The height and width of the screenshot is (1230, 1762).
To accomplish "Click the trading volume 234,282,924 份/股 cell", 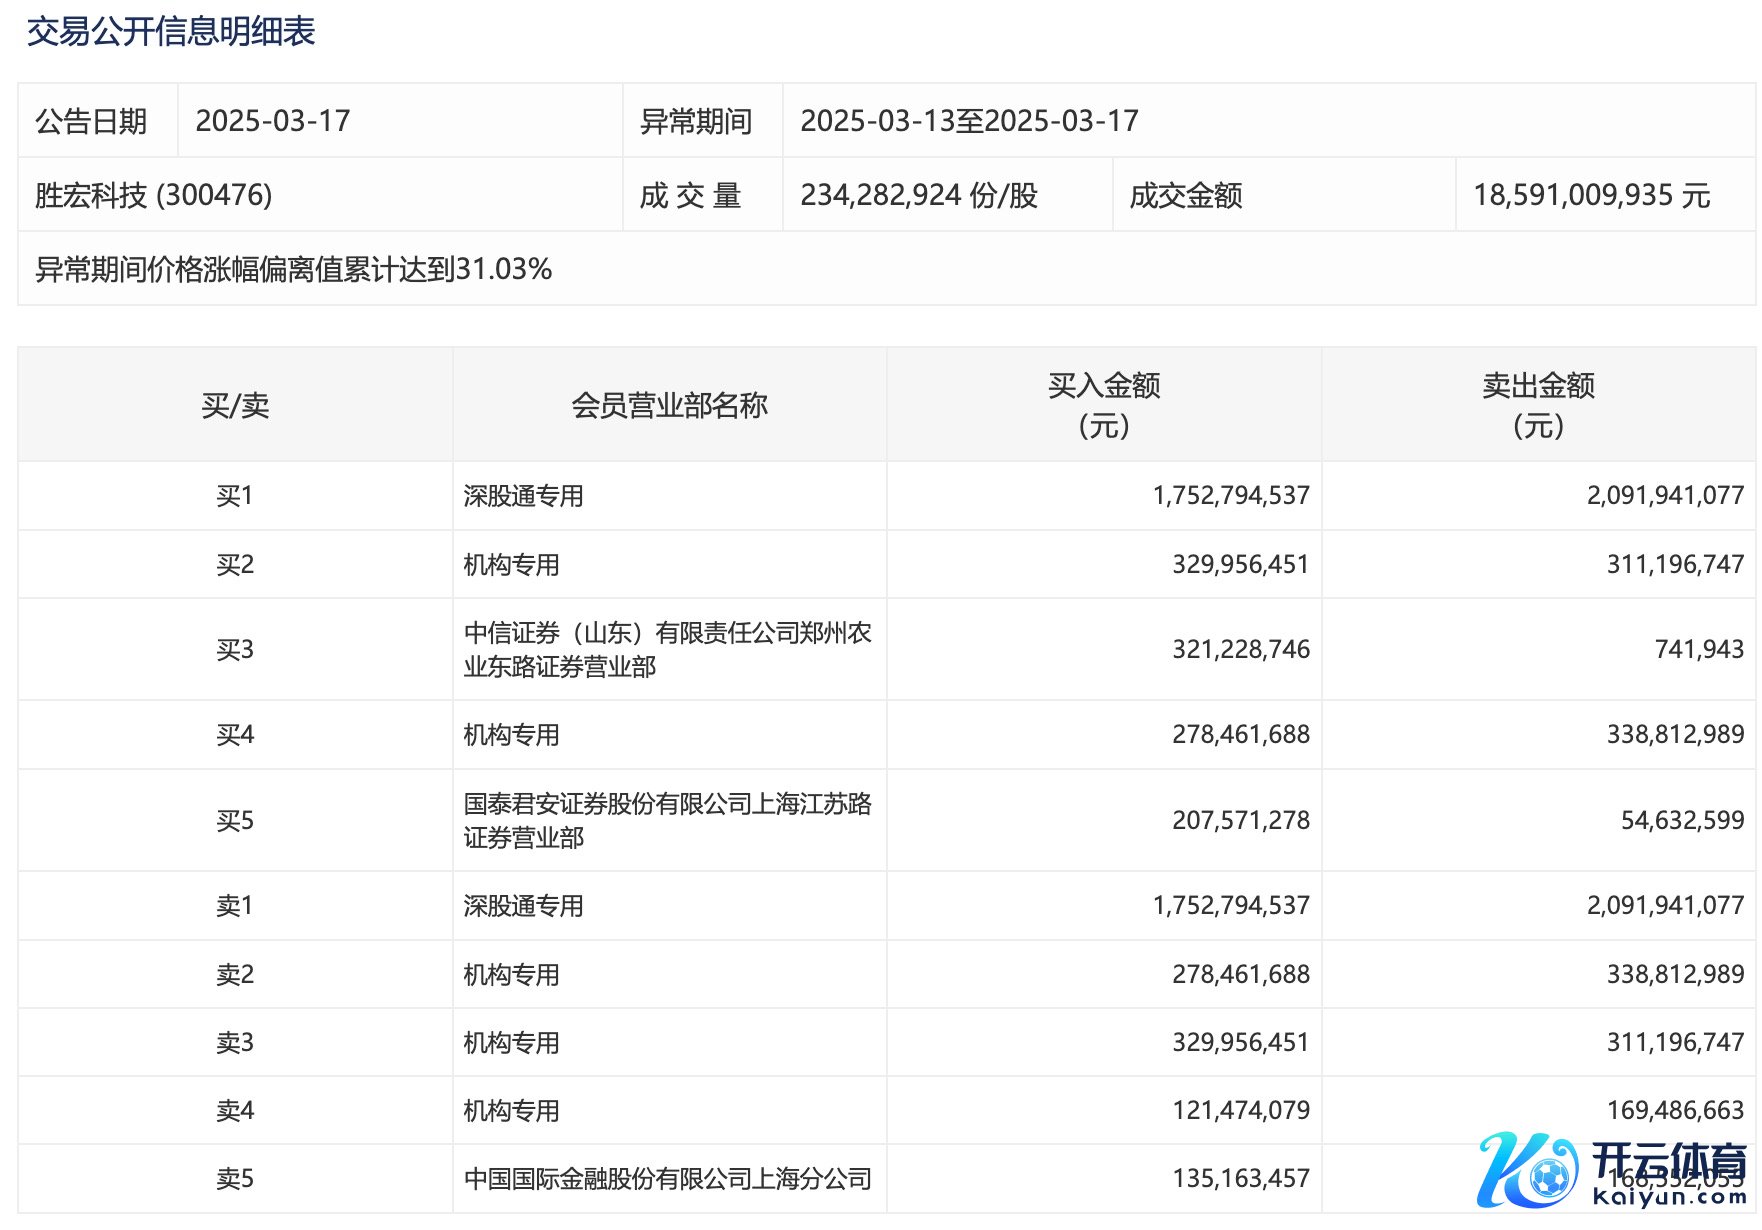I will [x=919, y=195].
